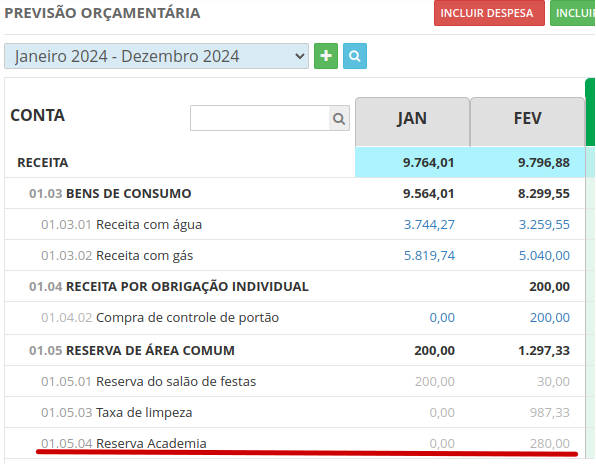
Task: Click JAN value 0,00 for Reserva Academia
Action: click(x=442, y=443)
